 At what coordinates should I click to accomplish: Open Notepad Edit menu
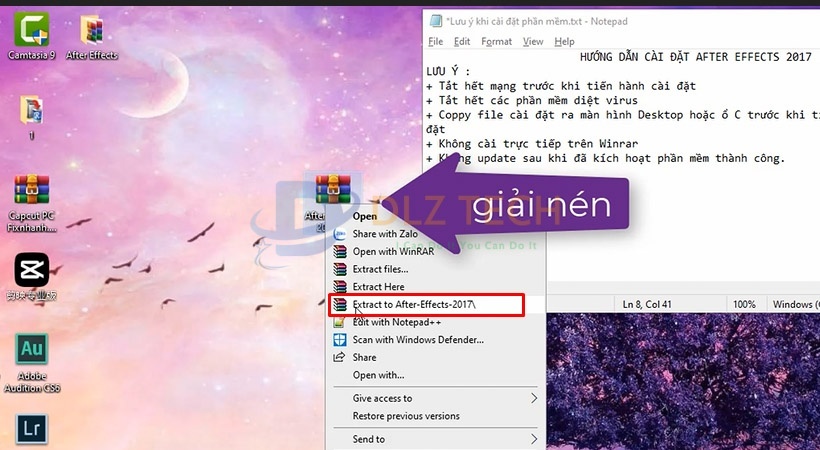click(x=462, y=41)
